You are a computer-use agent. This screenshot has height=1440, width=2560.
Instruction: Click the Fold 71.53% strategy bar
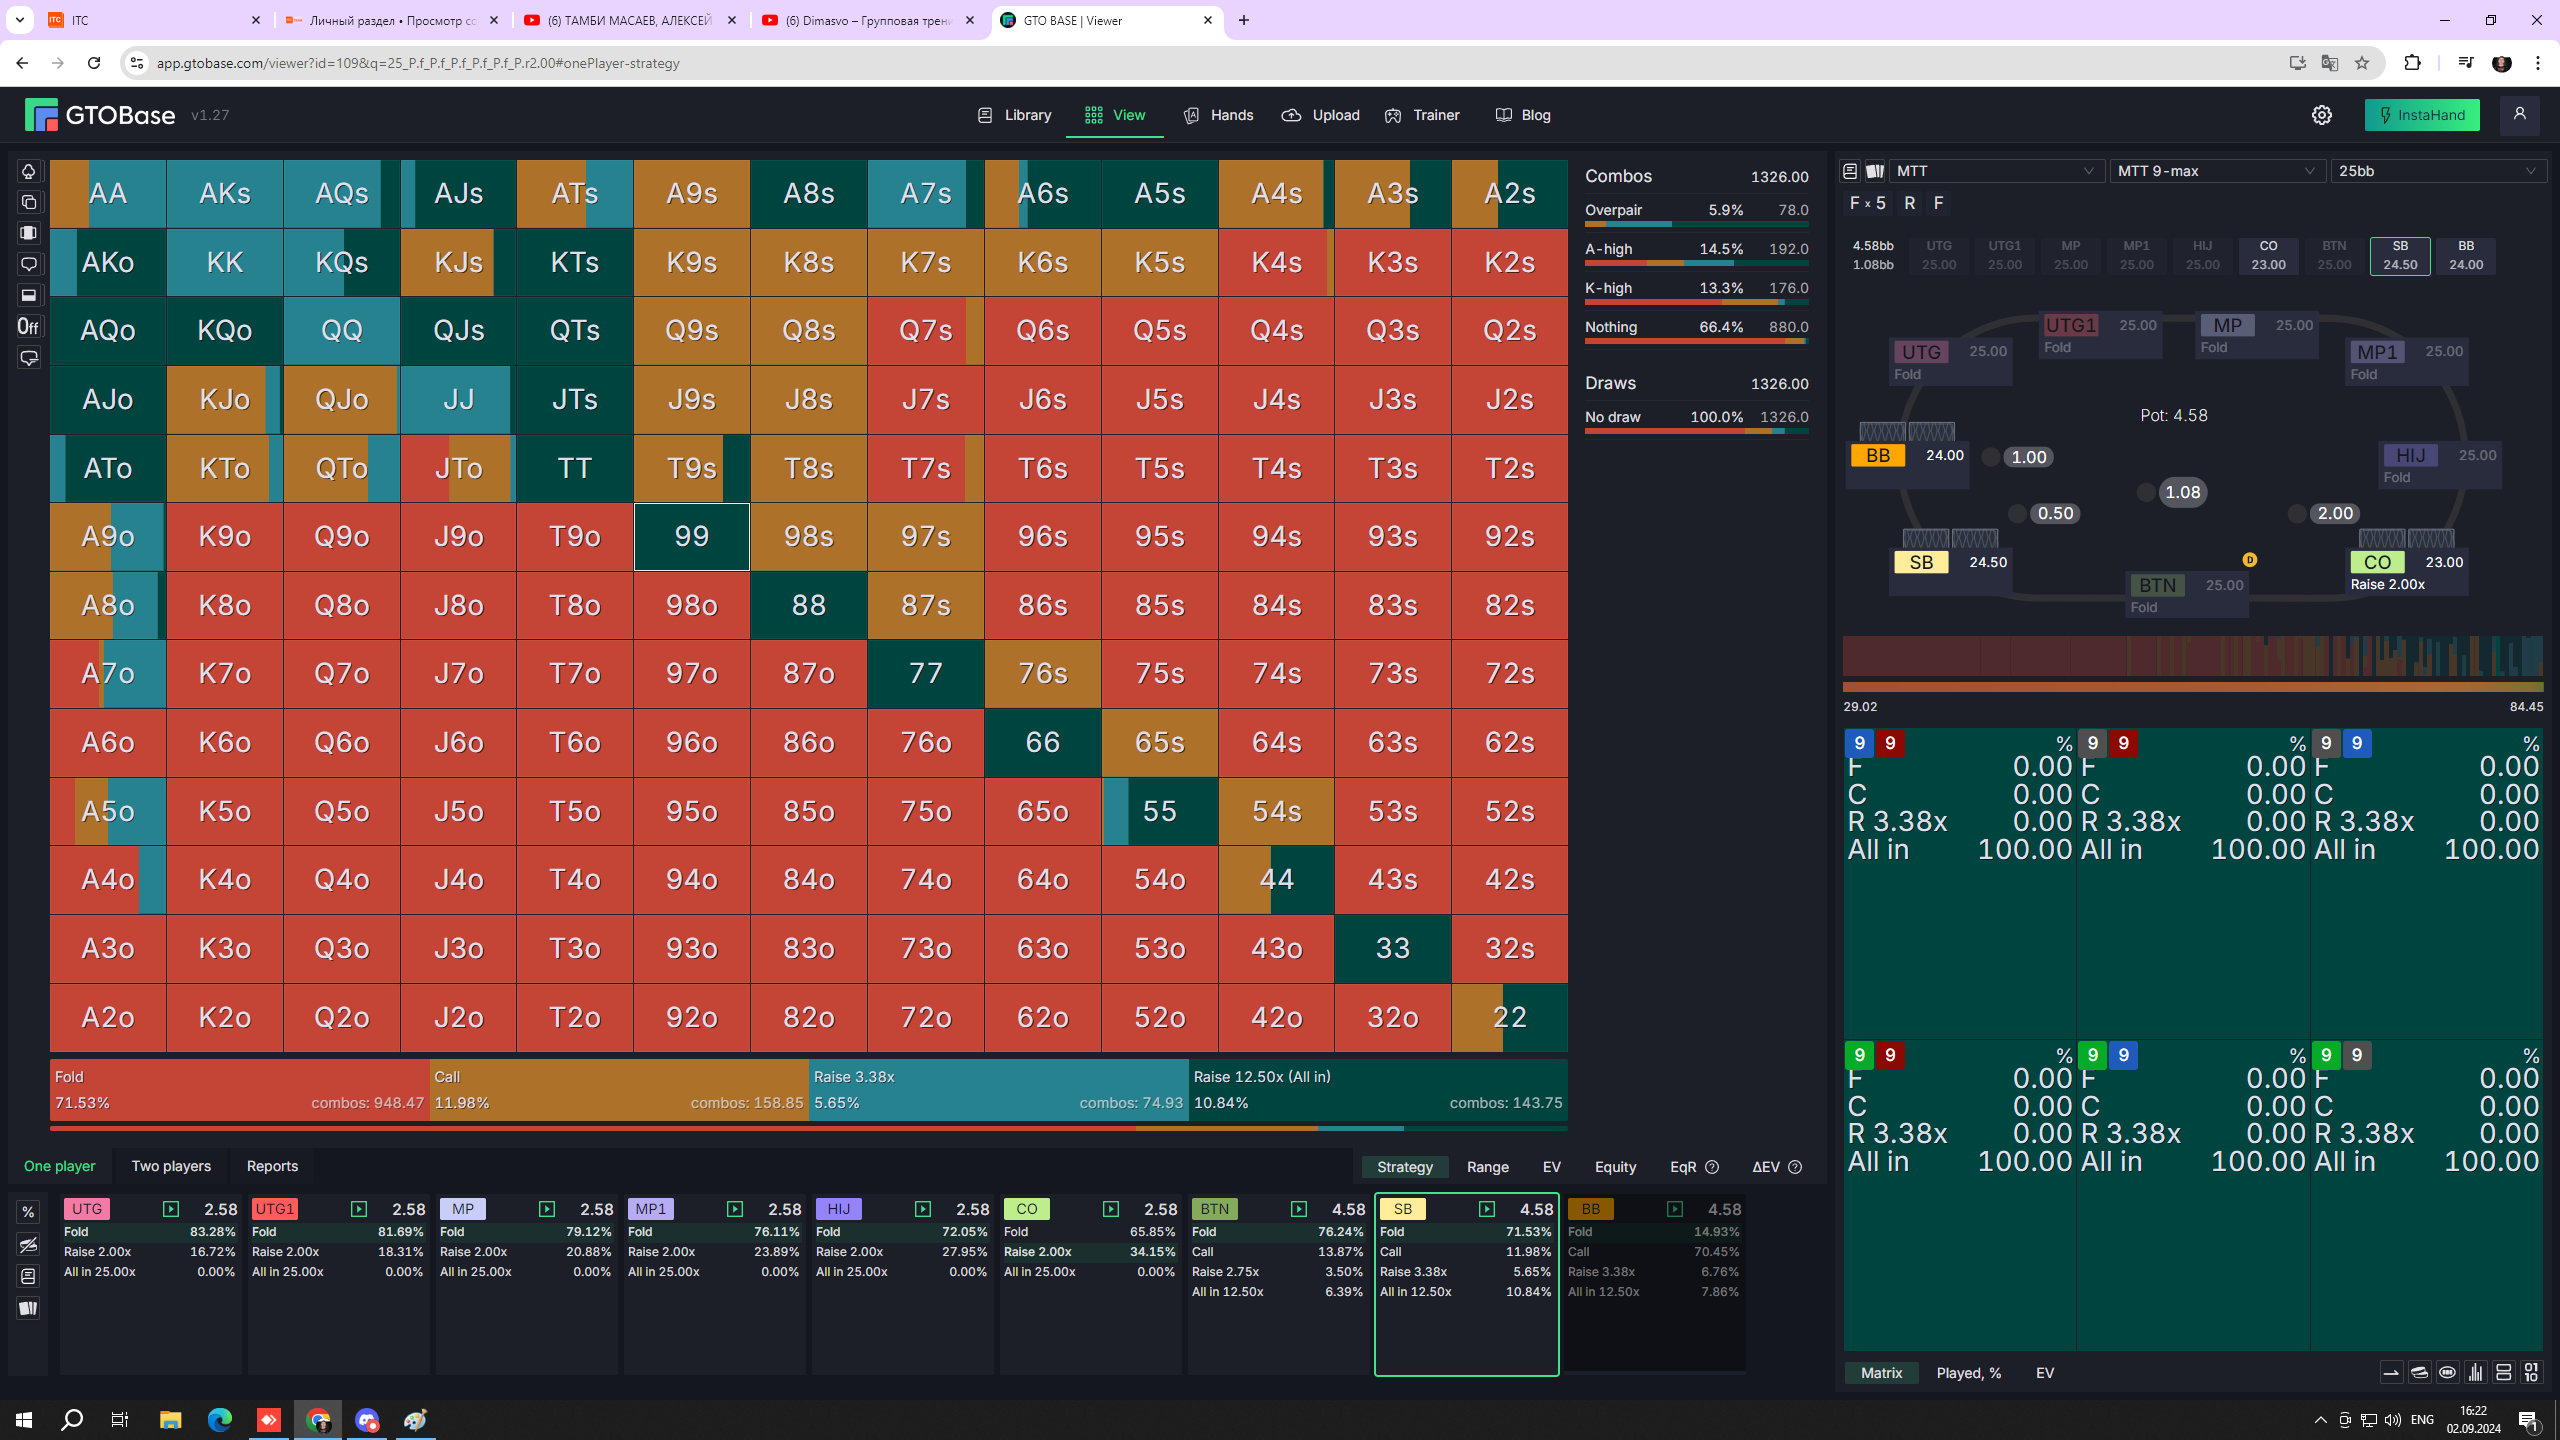coord(239,1090)
